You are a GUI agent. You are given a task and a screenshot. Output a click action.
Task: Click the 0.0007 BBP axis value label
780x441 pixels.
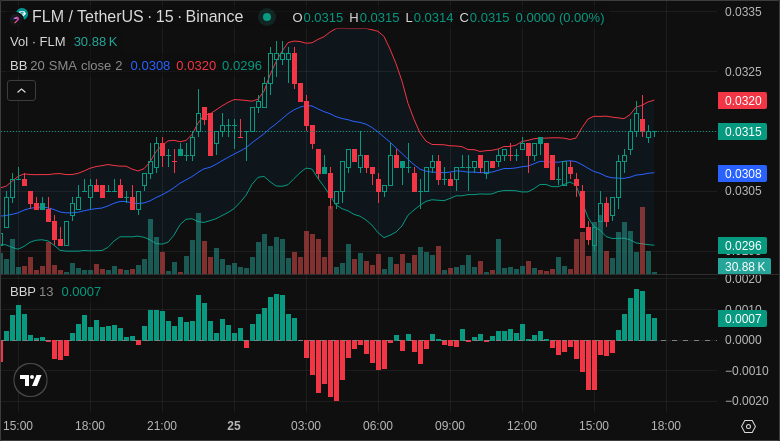coord(742,319)
